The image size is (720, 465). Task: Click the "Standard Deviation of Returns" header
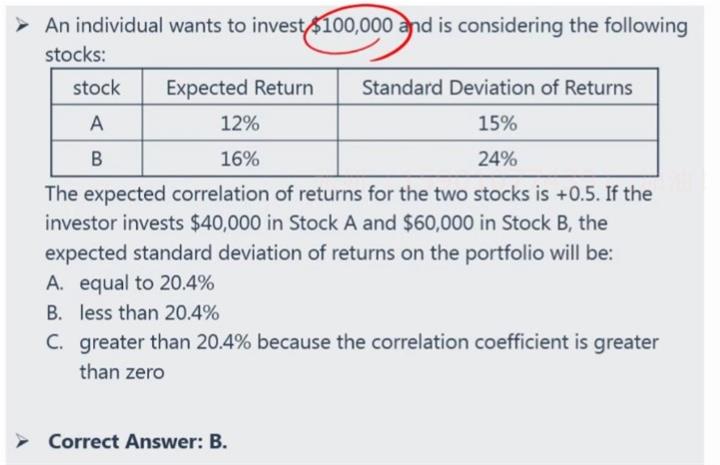click(497, 88)
